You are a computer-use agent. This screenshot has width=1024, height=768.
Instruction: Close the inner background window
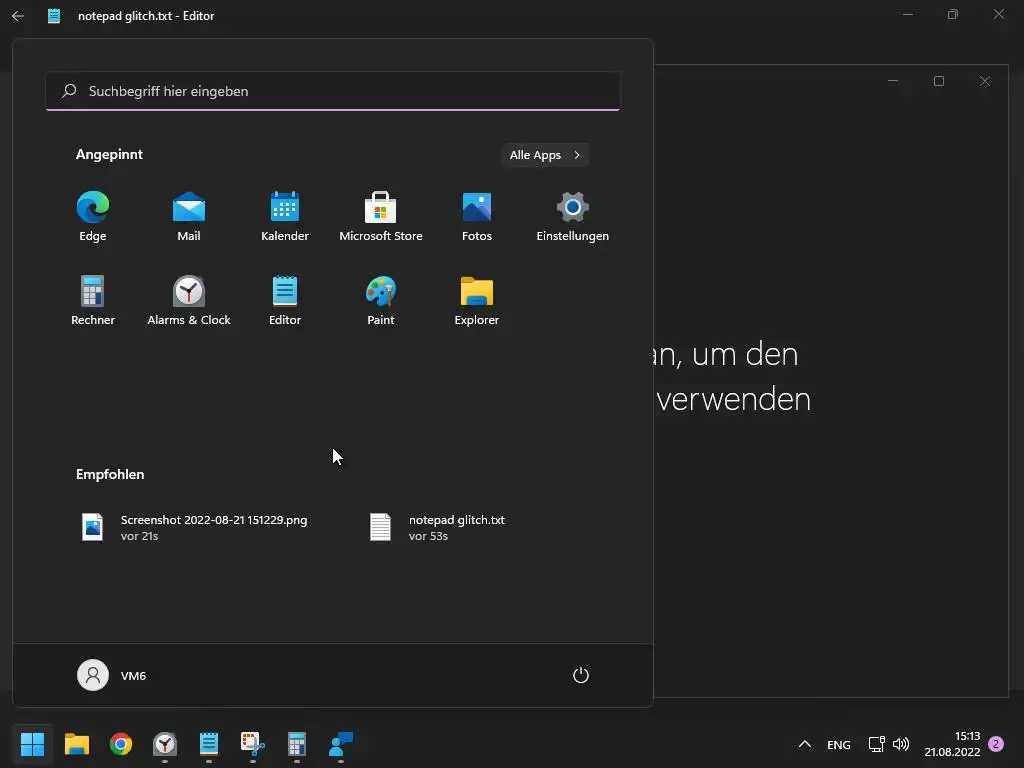coord(985,81)
